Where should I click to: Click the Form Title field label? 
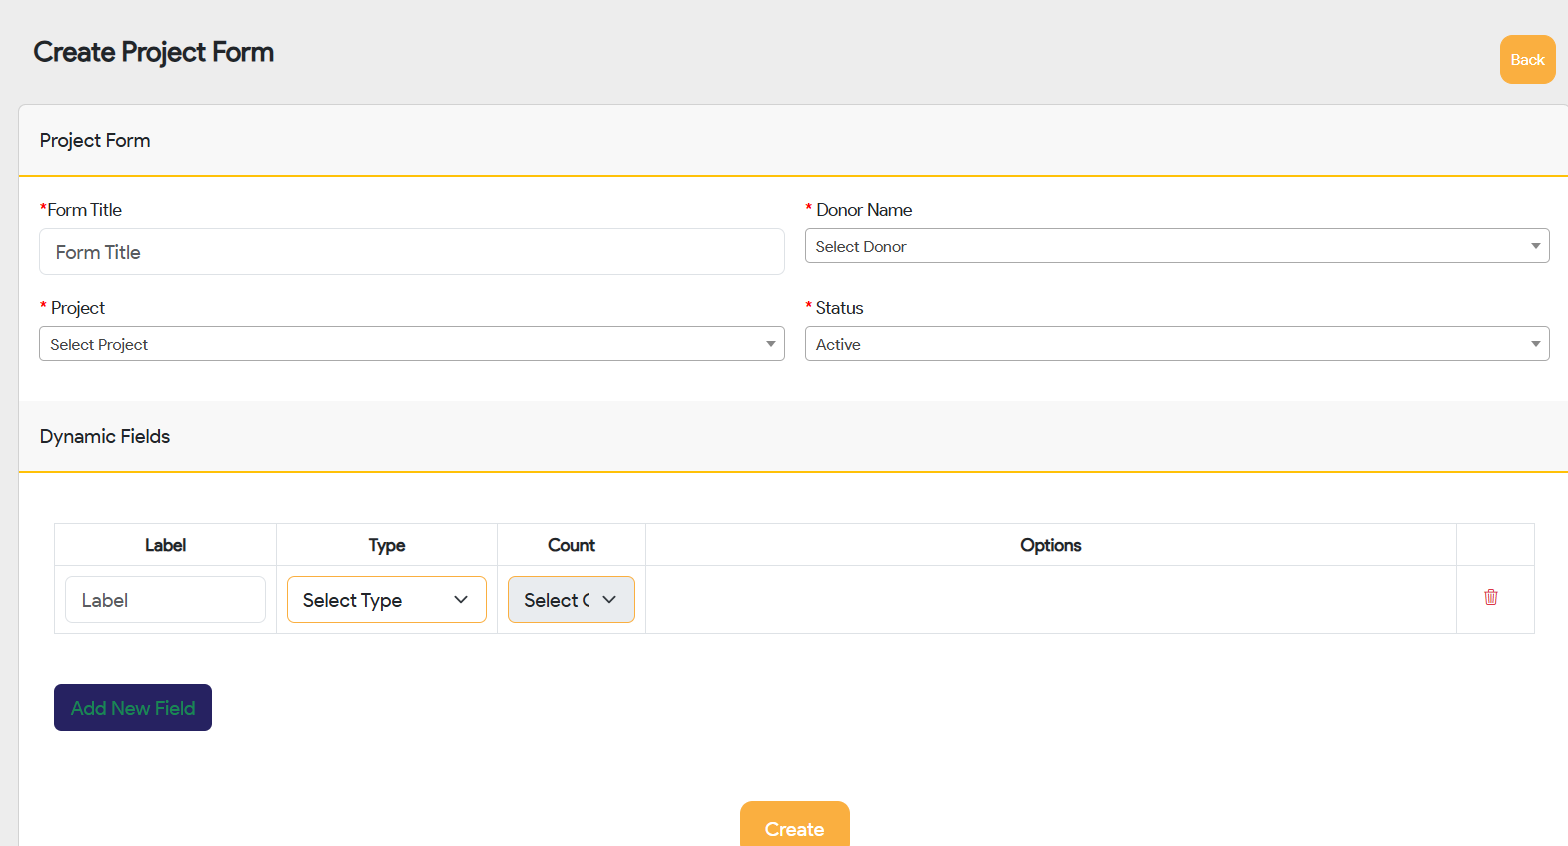84,210
